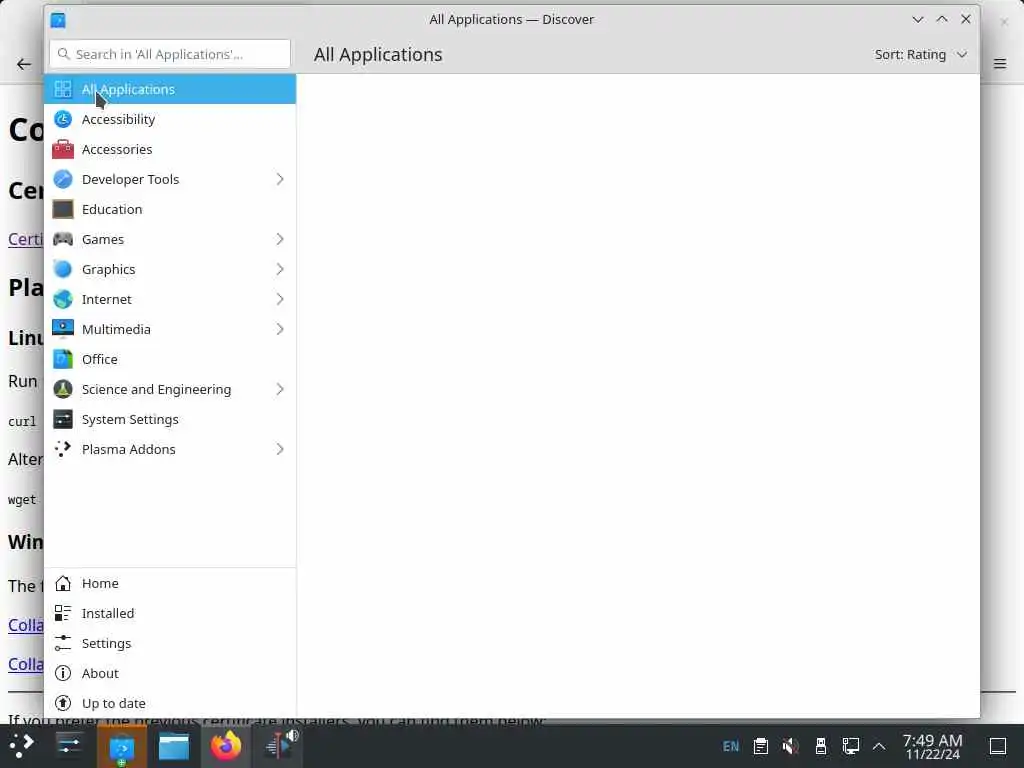Open the Office category
The height and width of the screenshot is (768, 1024).
point(170,359)
